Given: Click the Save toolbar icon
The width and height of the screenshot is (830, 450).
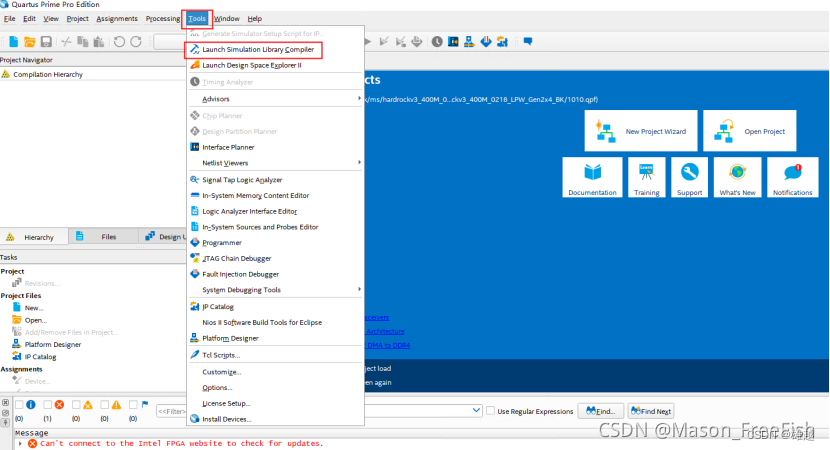Looking at the screenshot, I should coord(47,41).
